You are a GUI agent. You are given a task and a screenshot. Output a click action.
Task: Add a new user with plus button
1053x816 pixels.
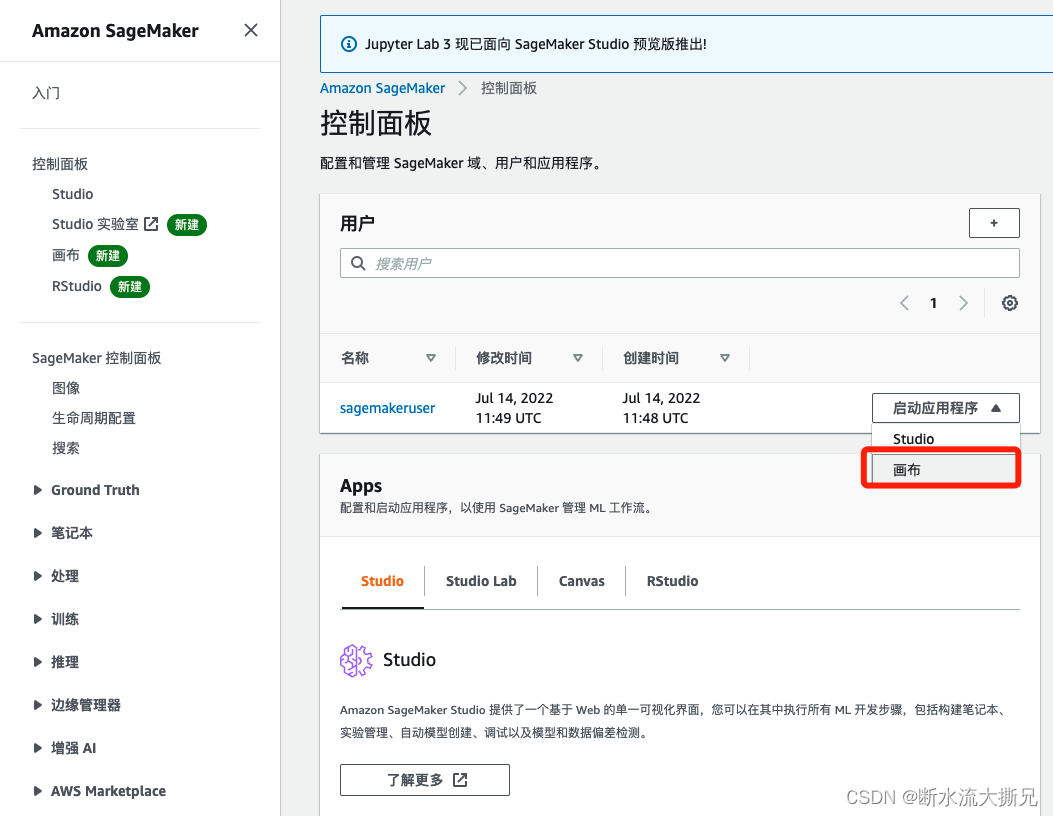coord(994,223)
